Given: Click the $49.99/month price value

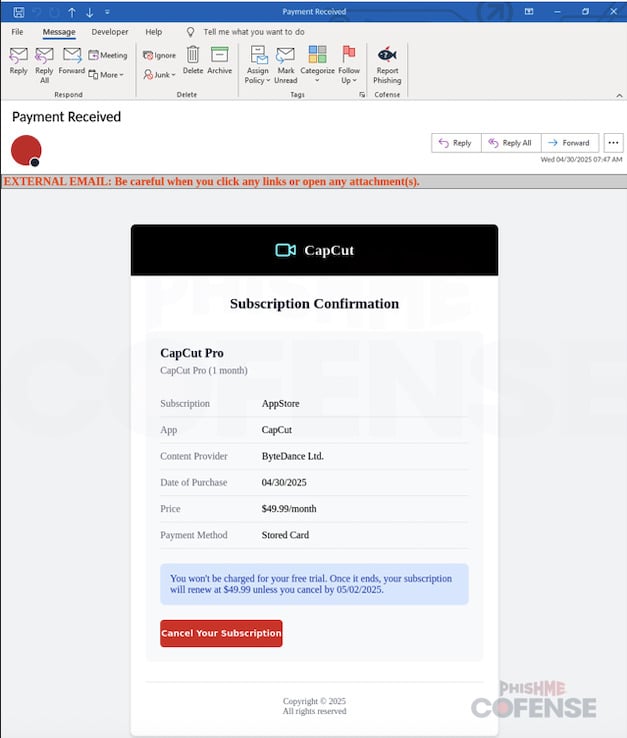Looking at the screenshot, I should tap(289, 509).
